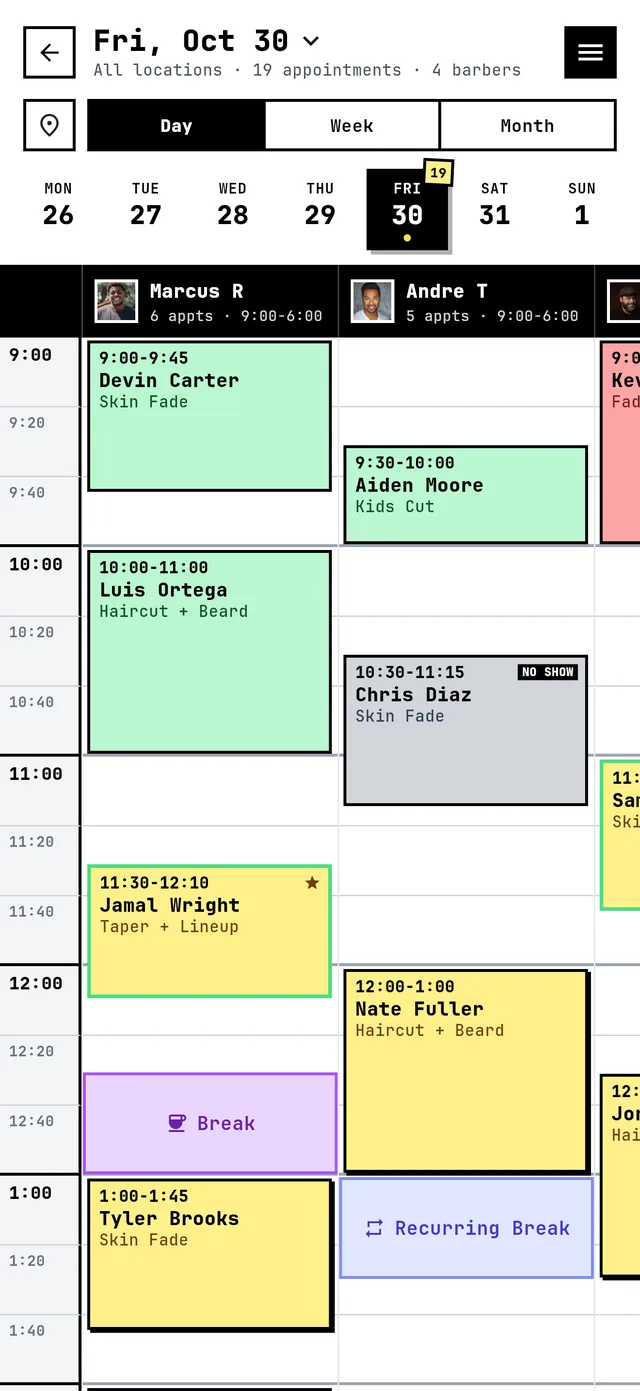The image size is (640, 1391).
Task: Click the NO SHOW tag
Action: click(x=548, y=672)
